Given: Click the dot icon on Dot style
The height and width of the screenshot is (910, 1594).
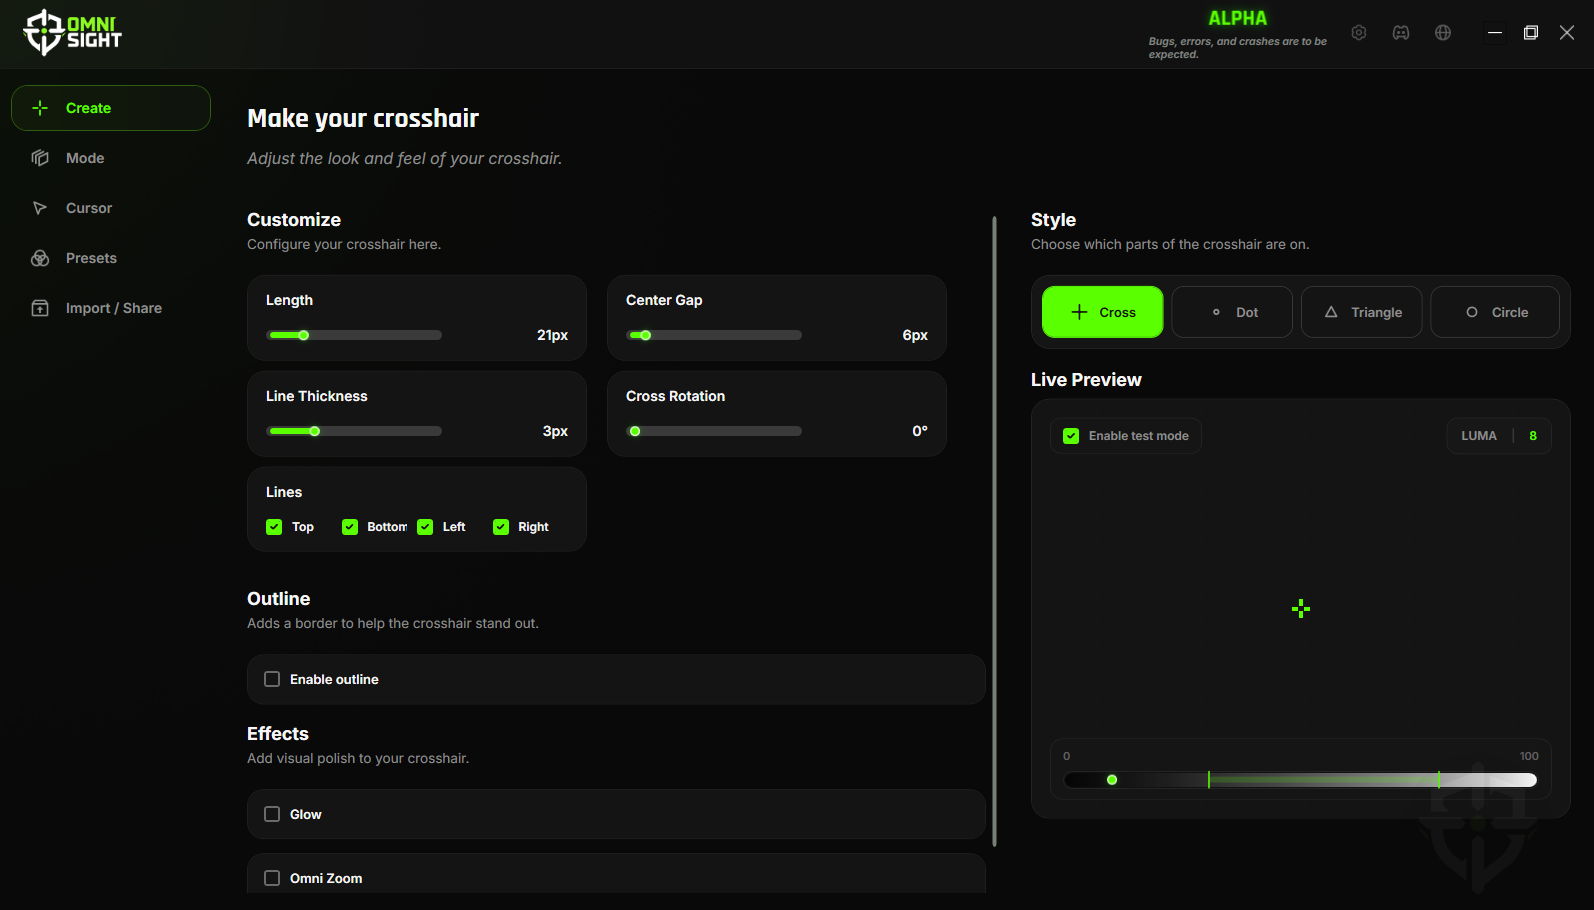Looking at the screenshot, I should pyautogui.click(x=1216, y=312).
